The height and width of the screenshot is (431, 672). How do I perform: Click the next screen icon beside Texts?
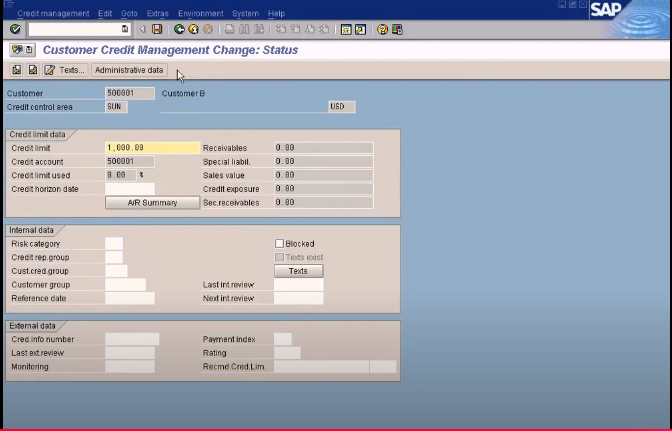(x=33, y=70)
